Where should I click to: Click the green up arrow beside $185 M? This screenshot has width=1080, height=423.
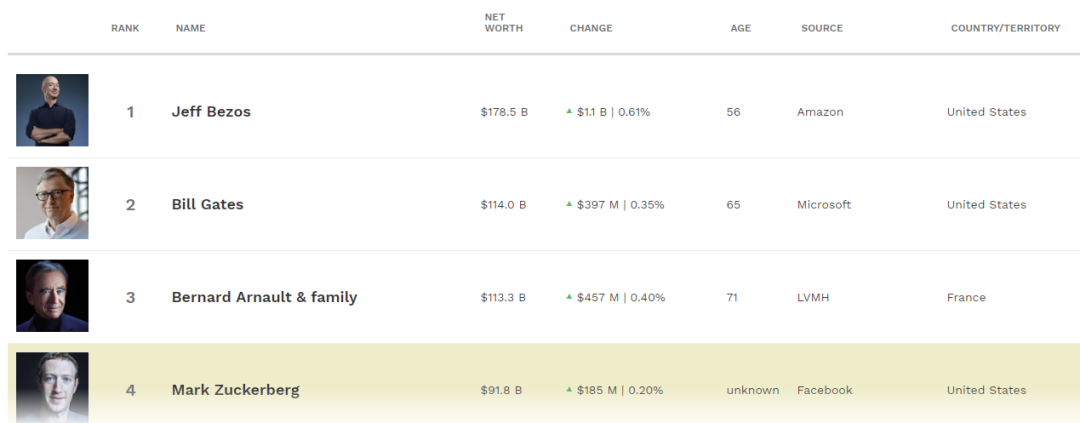point(569,389)
